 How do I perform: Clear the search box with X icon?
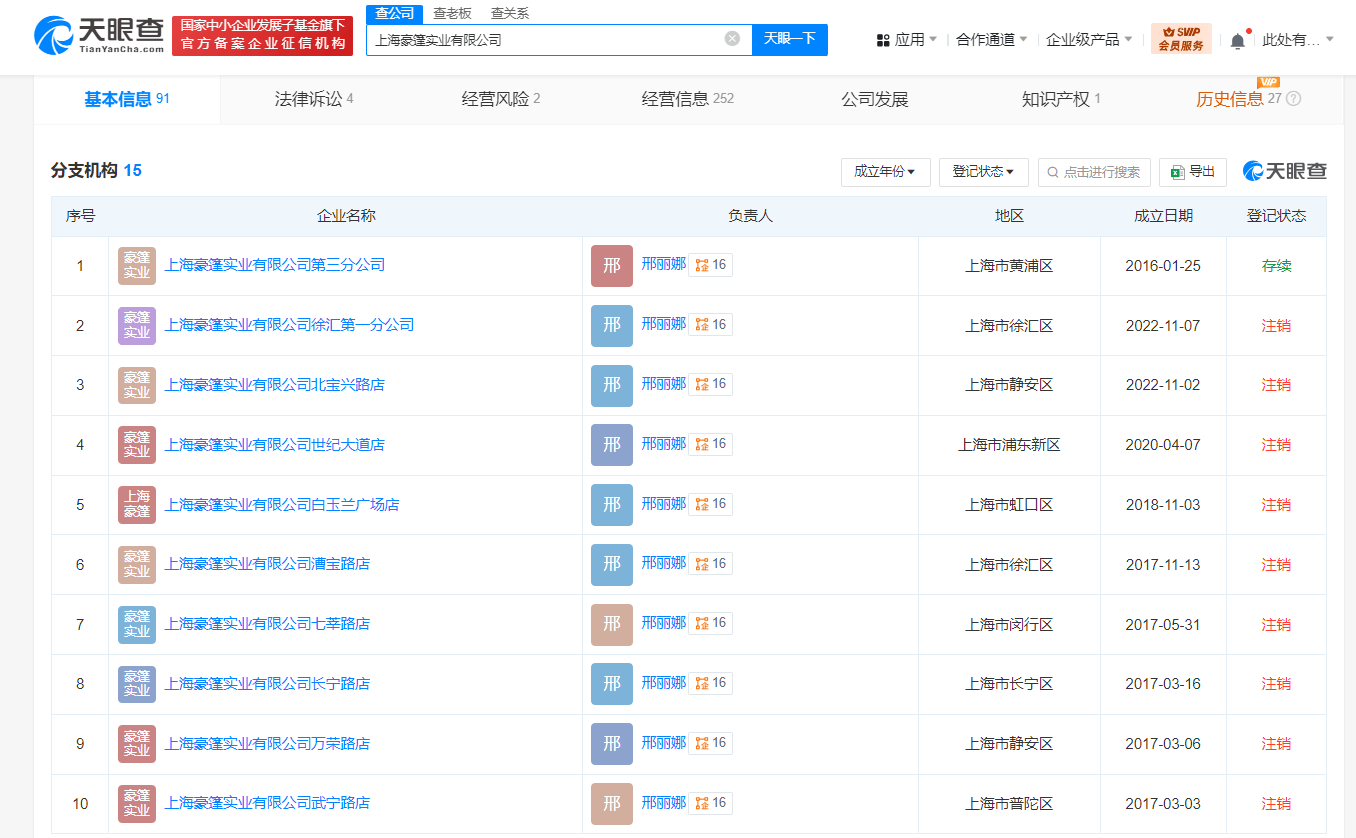(x=732, y=39)
